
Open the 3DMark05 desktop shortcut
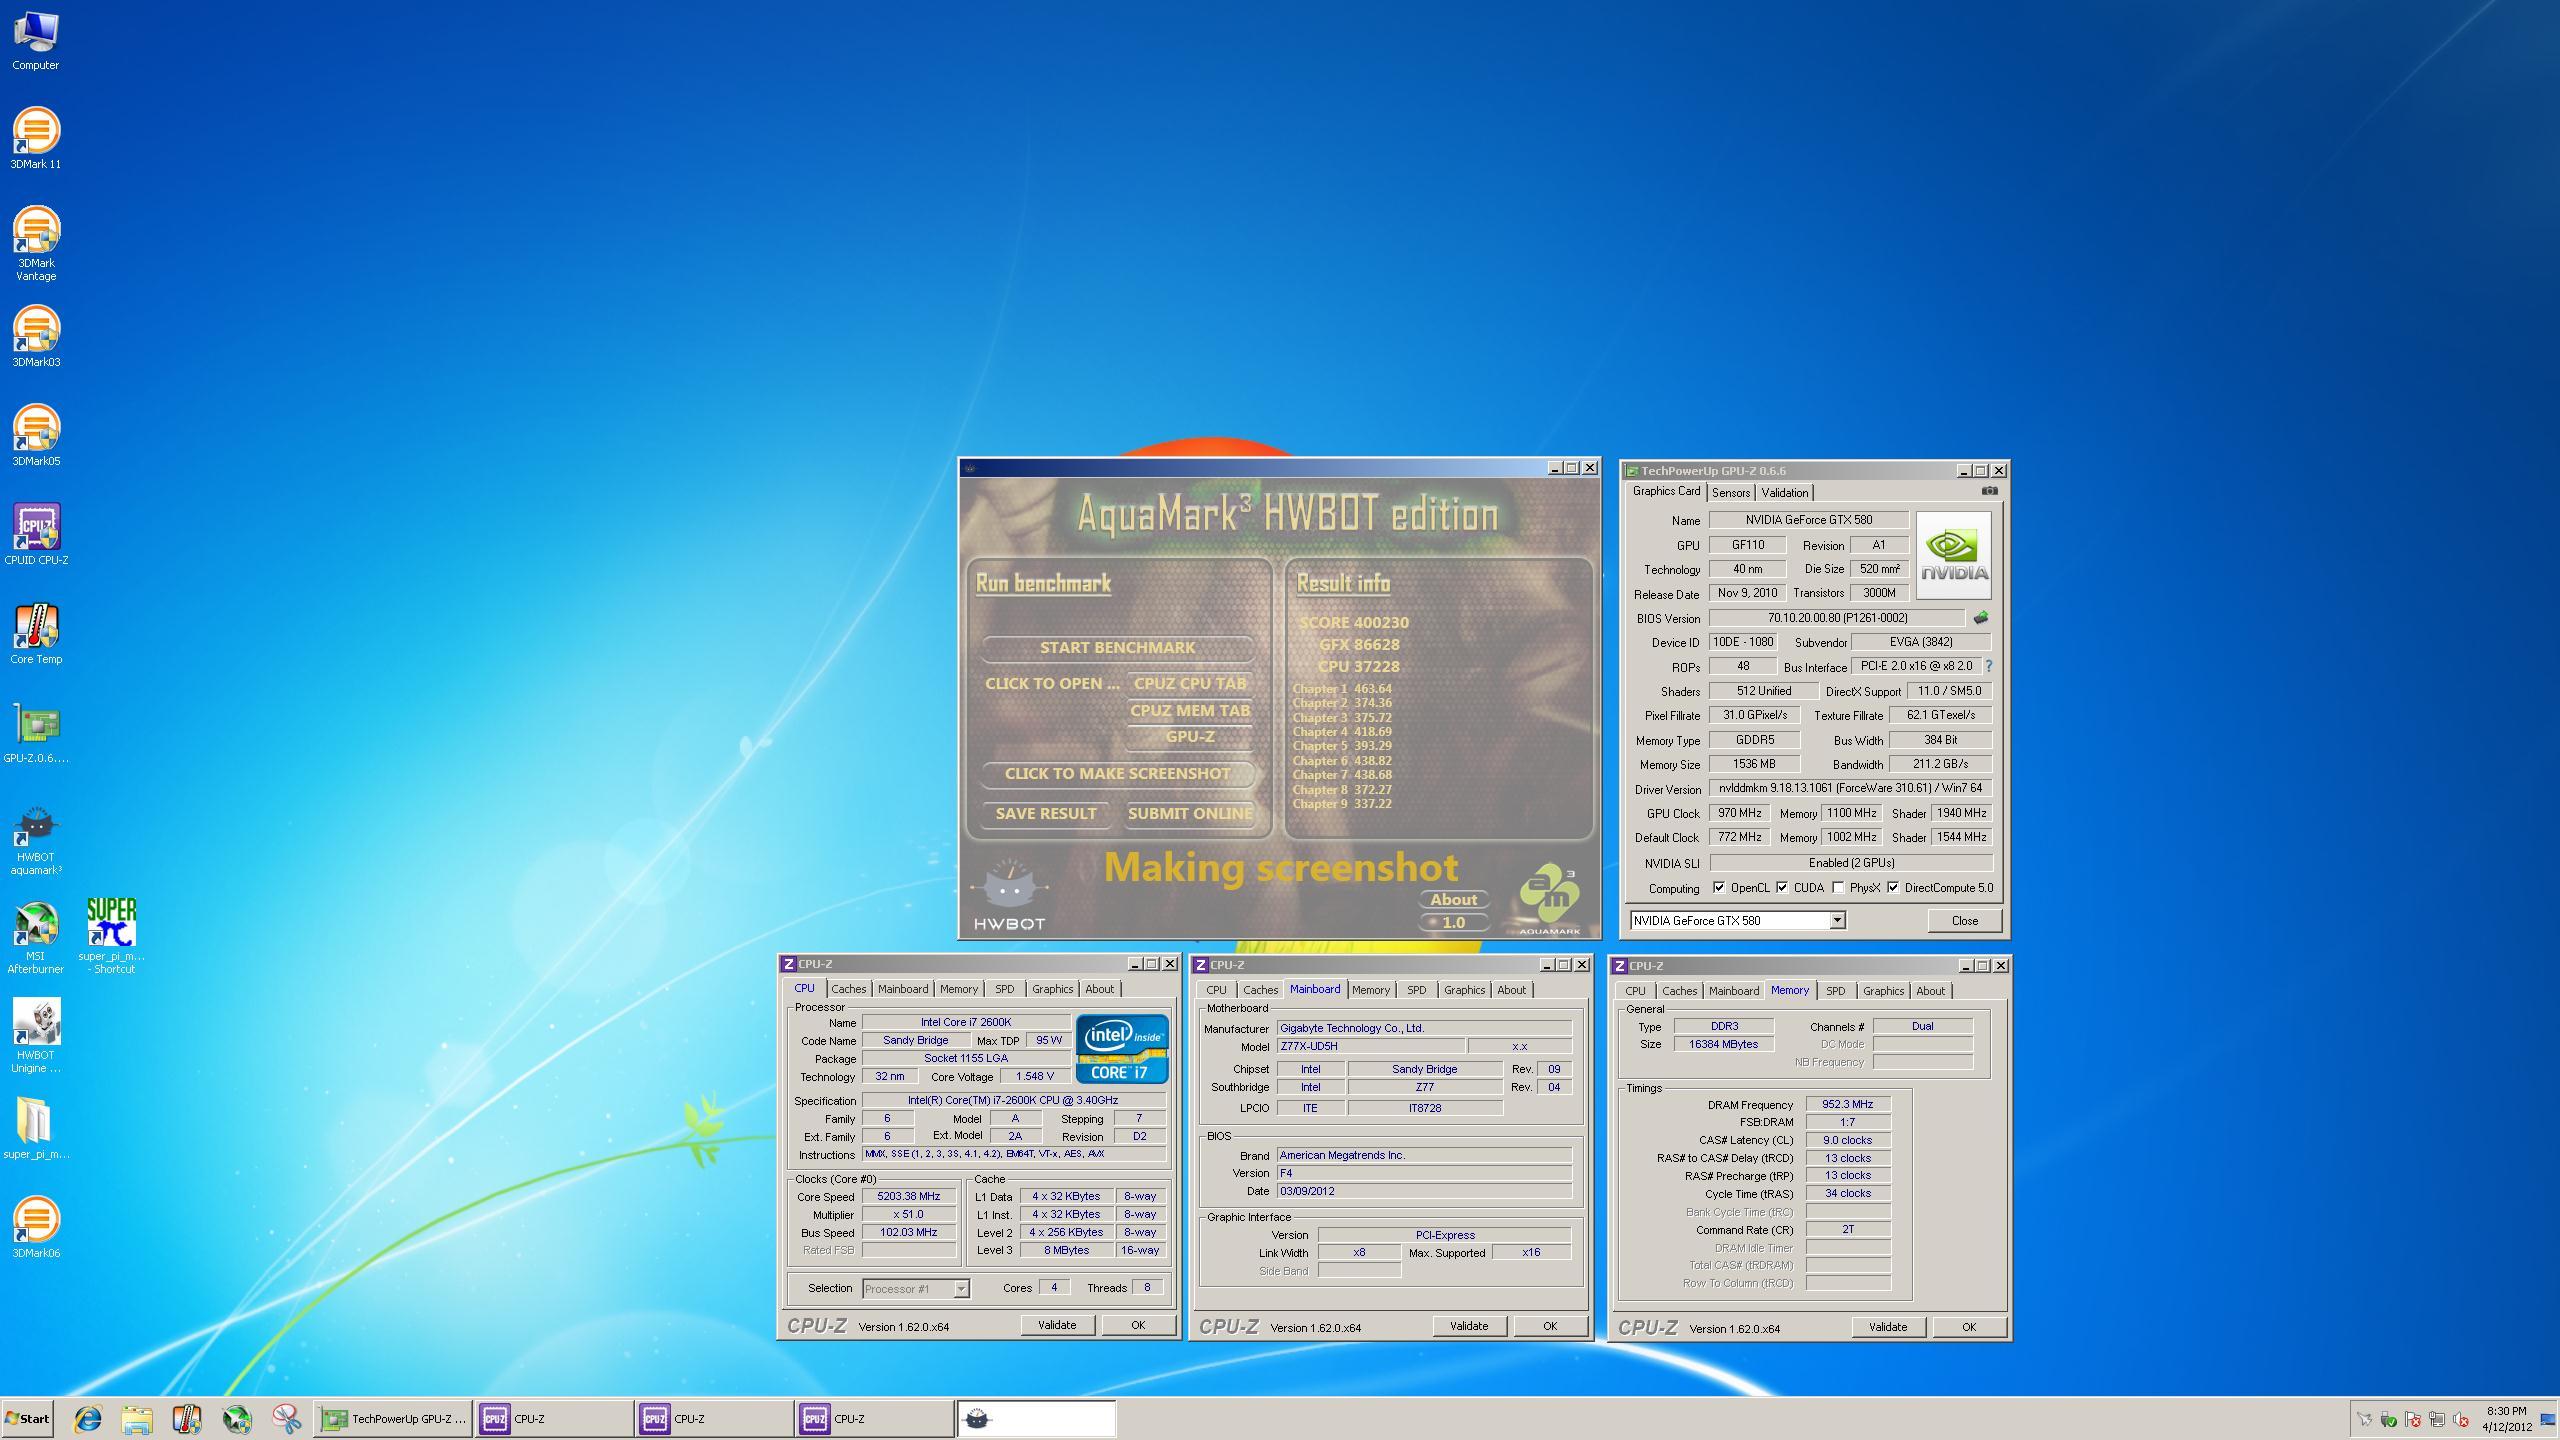click(x=36, y=436)
